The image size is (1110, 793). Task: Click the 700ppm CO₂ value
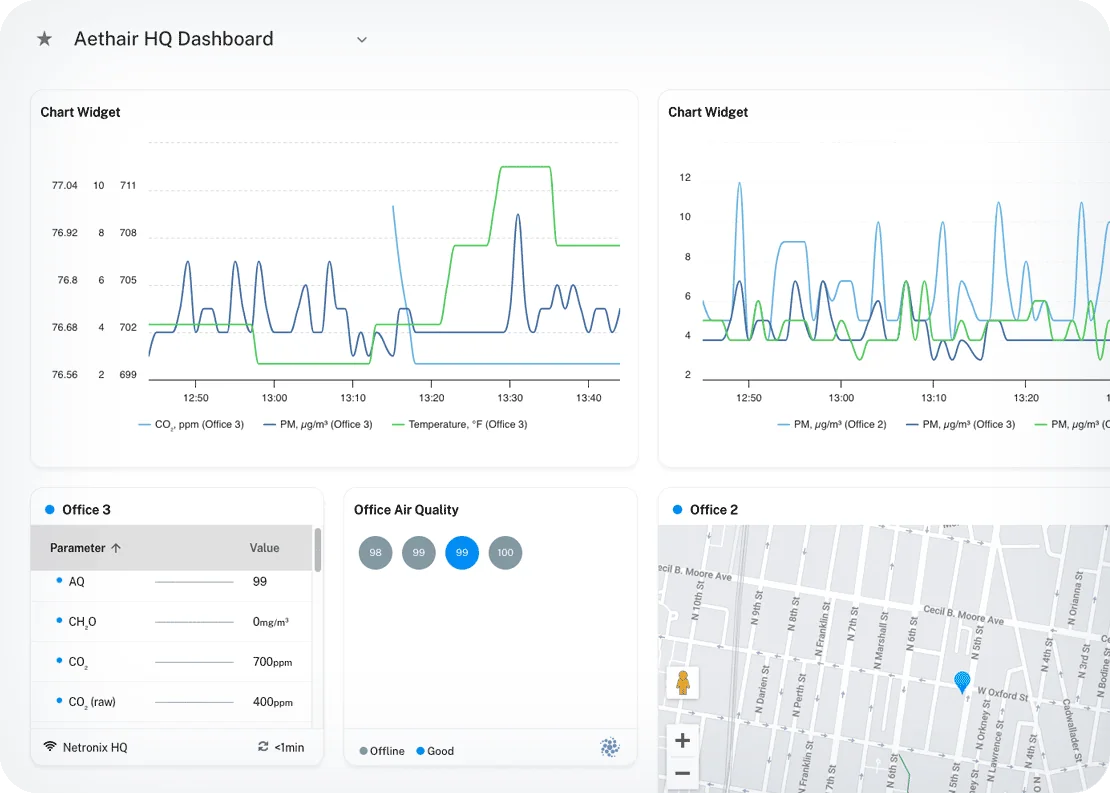tap(273, 662)
